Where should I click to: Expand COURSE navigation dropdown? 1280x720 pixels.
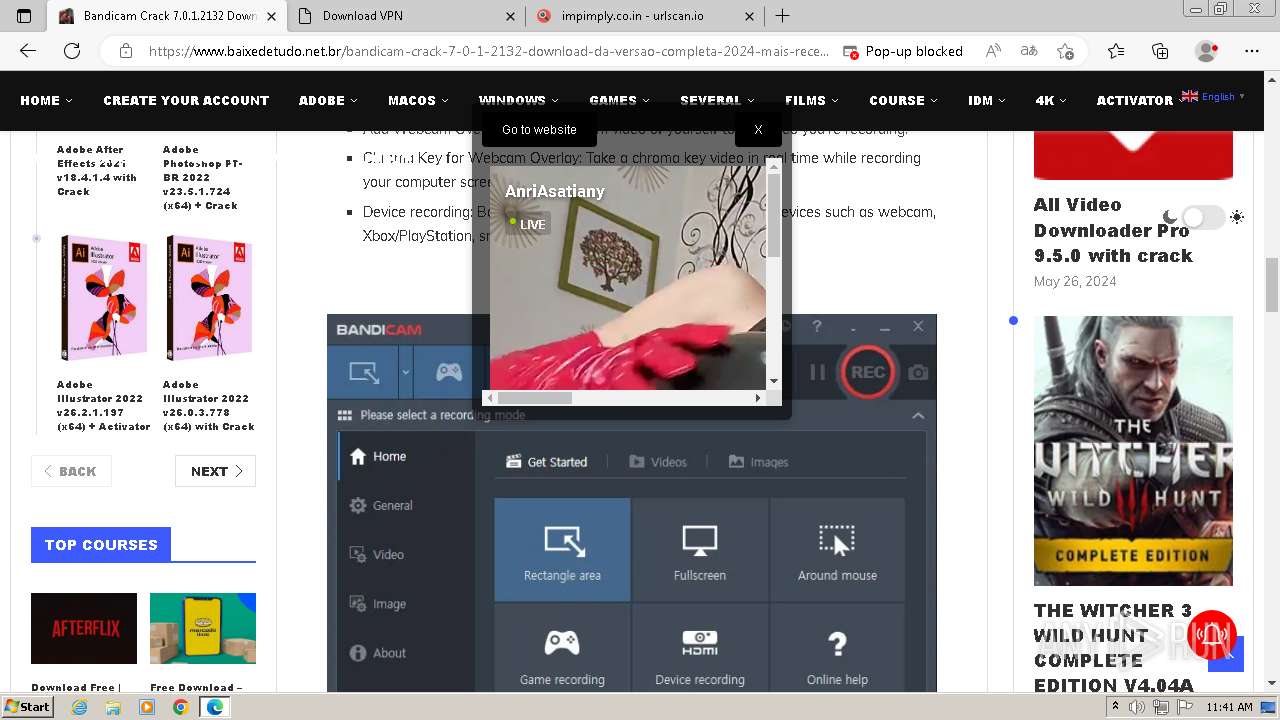coord(903,100)
